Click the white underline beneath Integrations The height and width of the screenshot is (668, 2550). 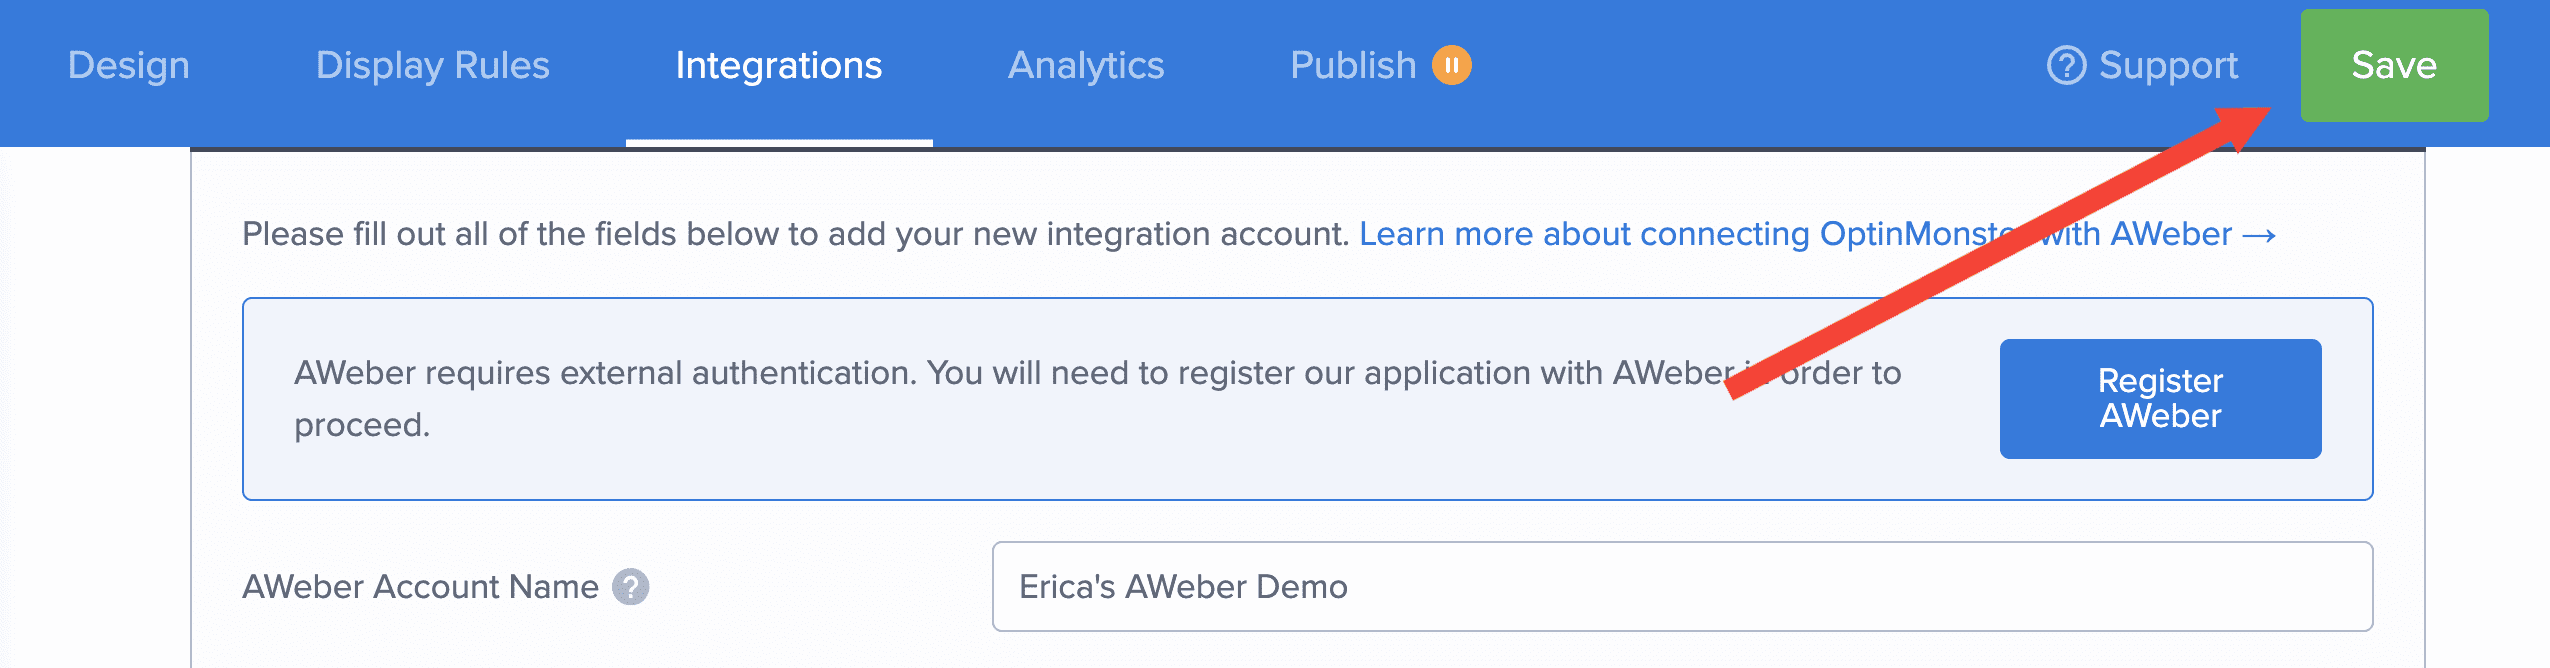(x=779, y=143)
